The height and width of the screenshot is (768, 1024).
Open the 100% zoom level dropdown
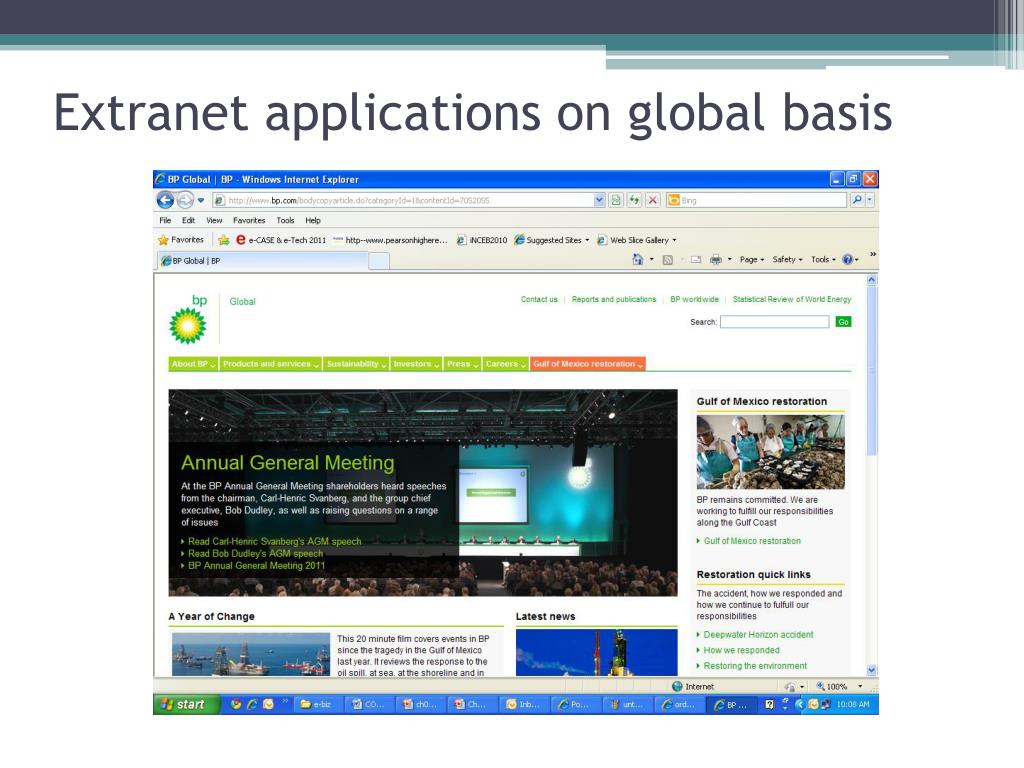point(860,686)
